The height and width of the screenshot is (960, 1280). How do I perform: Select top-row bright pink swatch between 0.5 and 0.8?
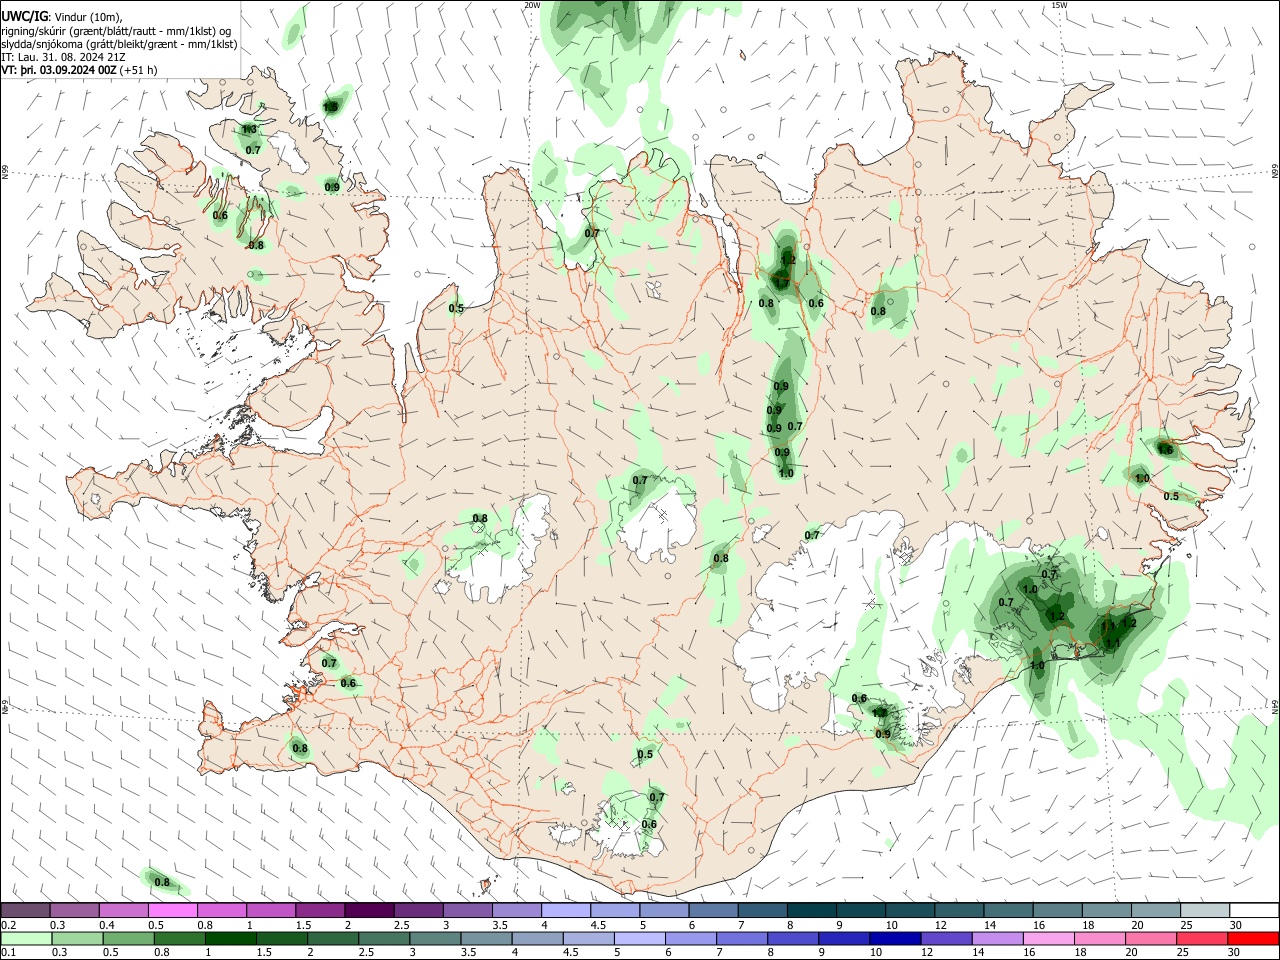172,910
